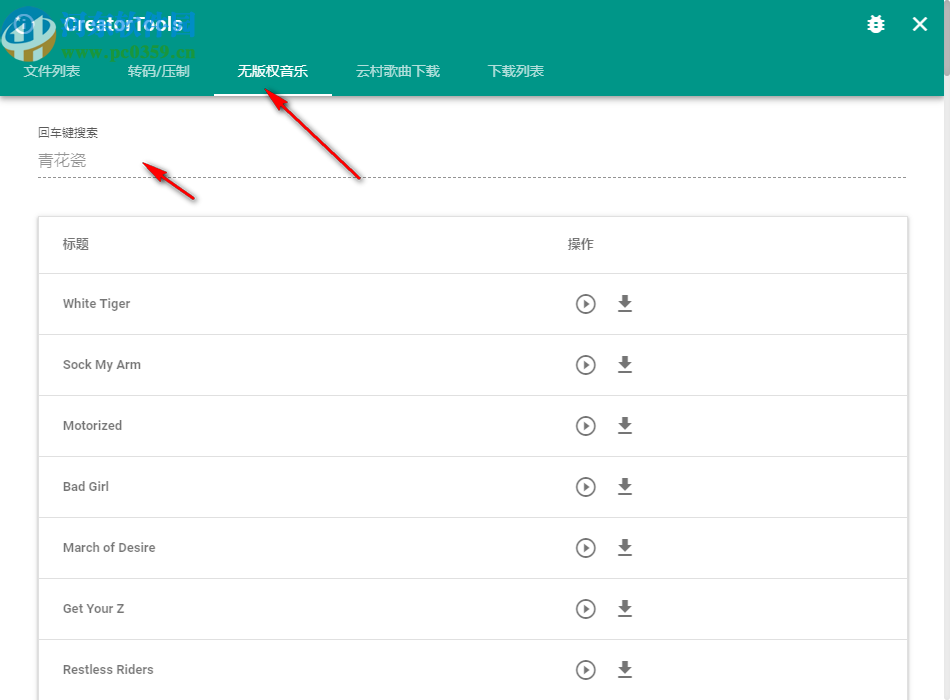Download Restless Riders
The width and height of the screenshot is (950, 700).
pyautogui.click(x=625, y=670)
